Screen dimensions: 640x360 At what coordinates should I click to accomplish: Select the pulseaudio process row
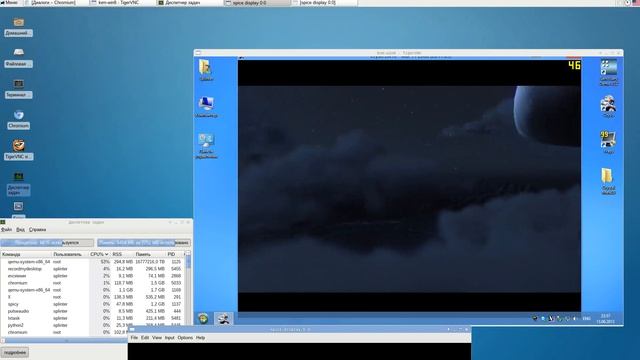[93, 311]
